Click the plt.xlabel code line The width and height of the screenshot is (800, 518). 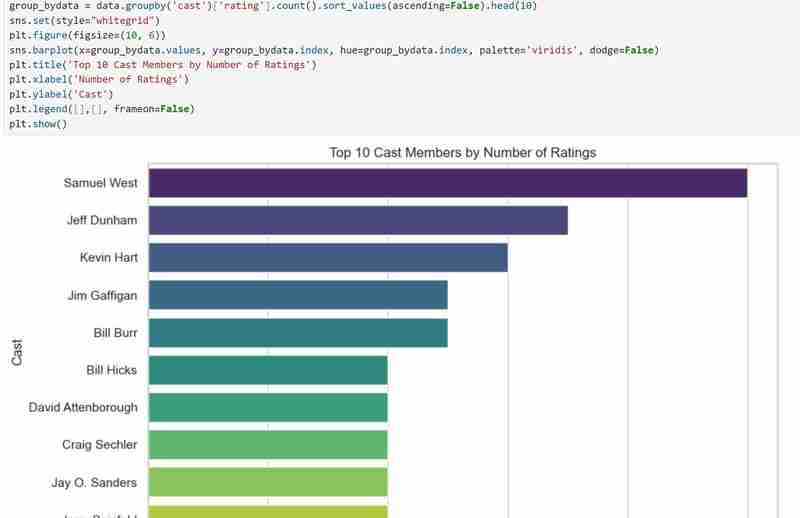pos(99,80)
